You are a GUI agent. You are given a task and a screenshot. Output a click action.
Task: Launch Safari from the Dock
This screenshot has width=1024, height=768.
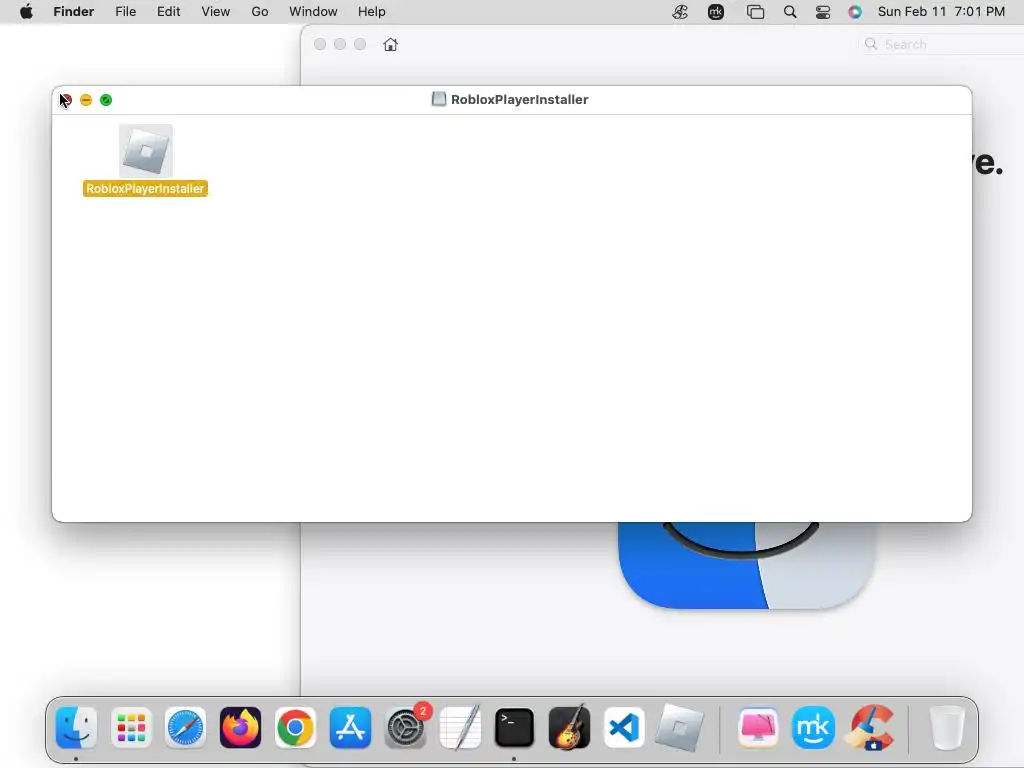(x=185, y=728)
